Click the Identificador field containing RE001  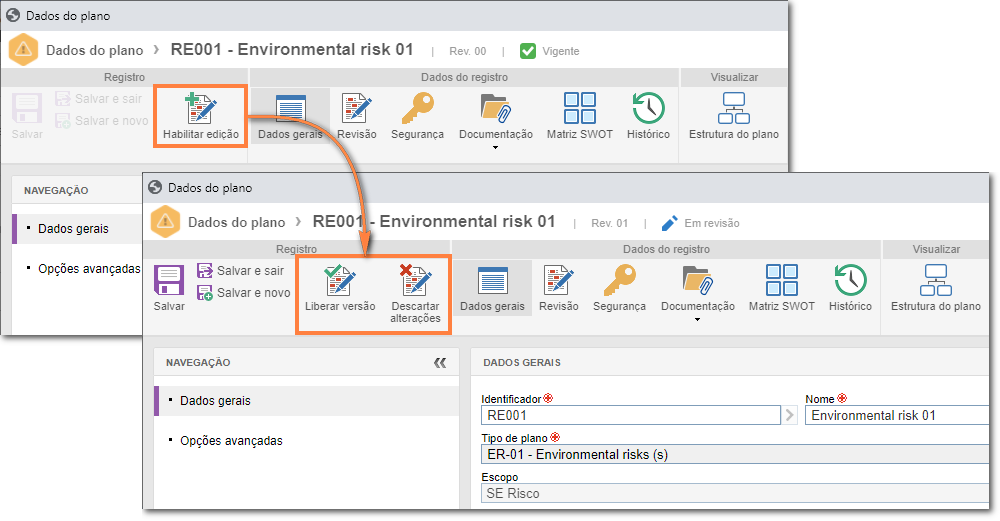(x=631, y=415)
